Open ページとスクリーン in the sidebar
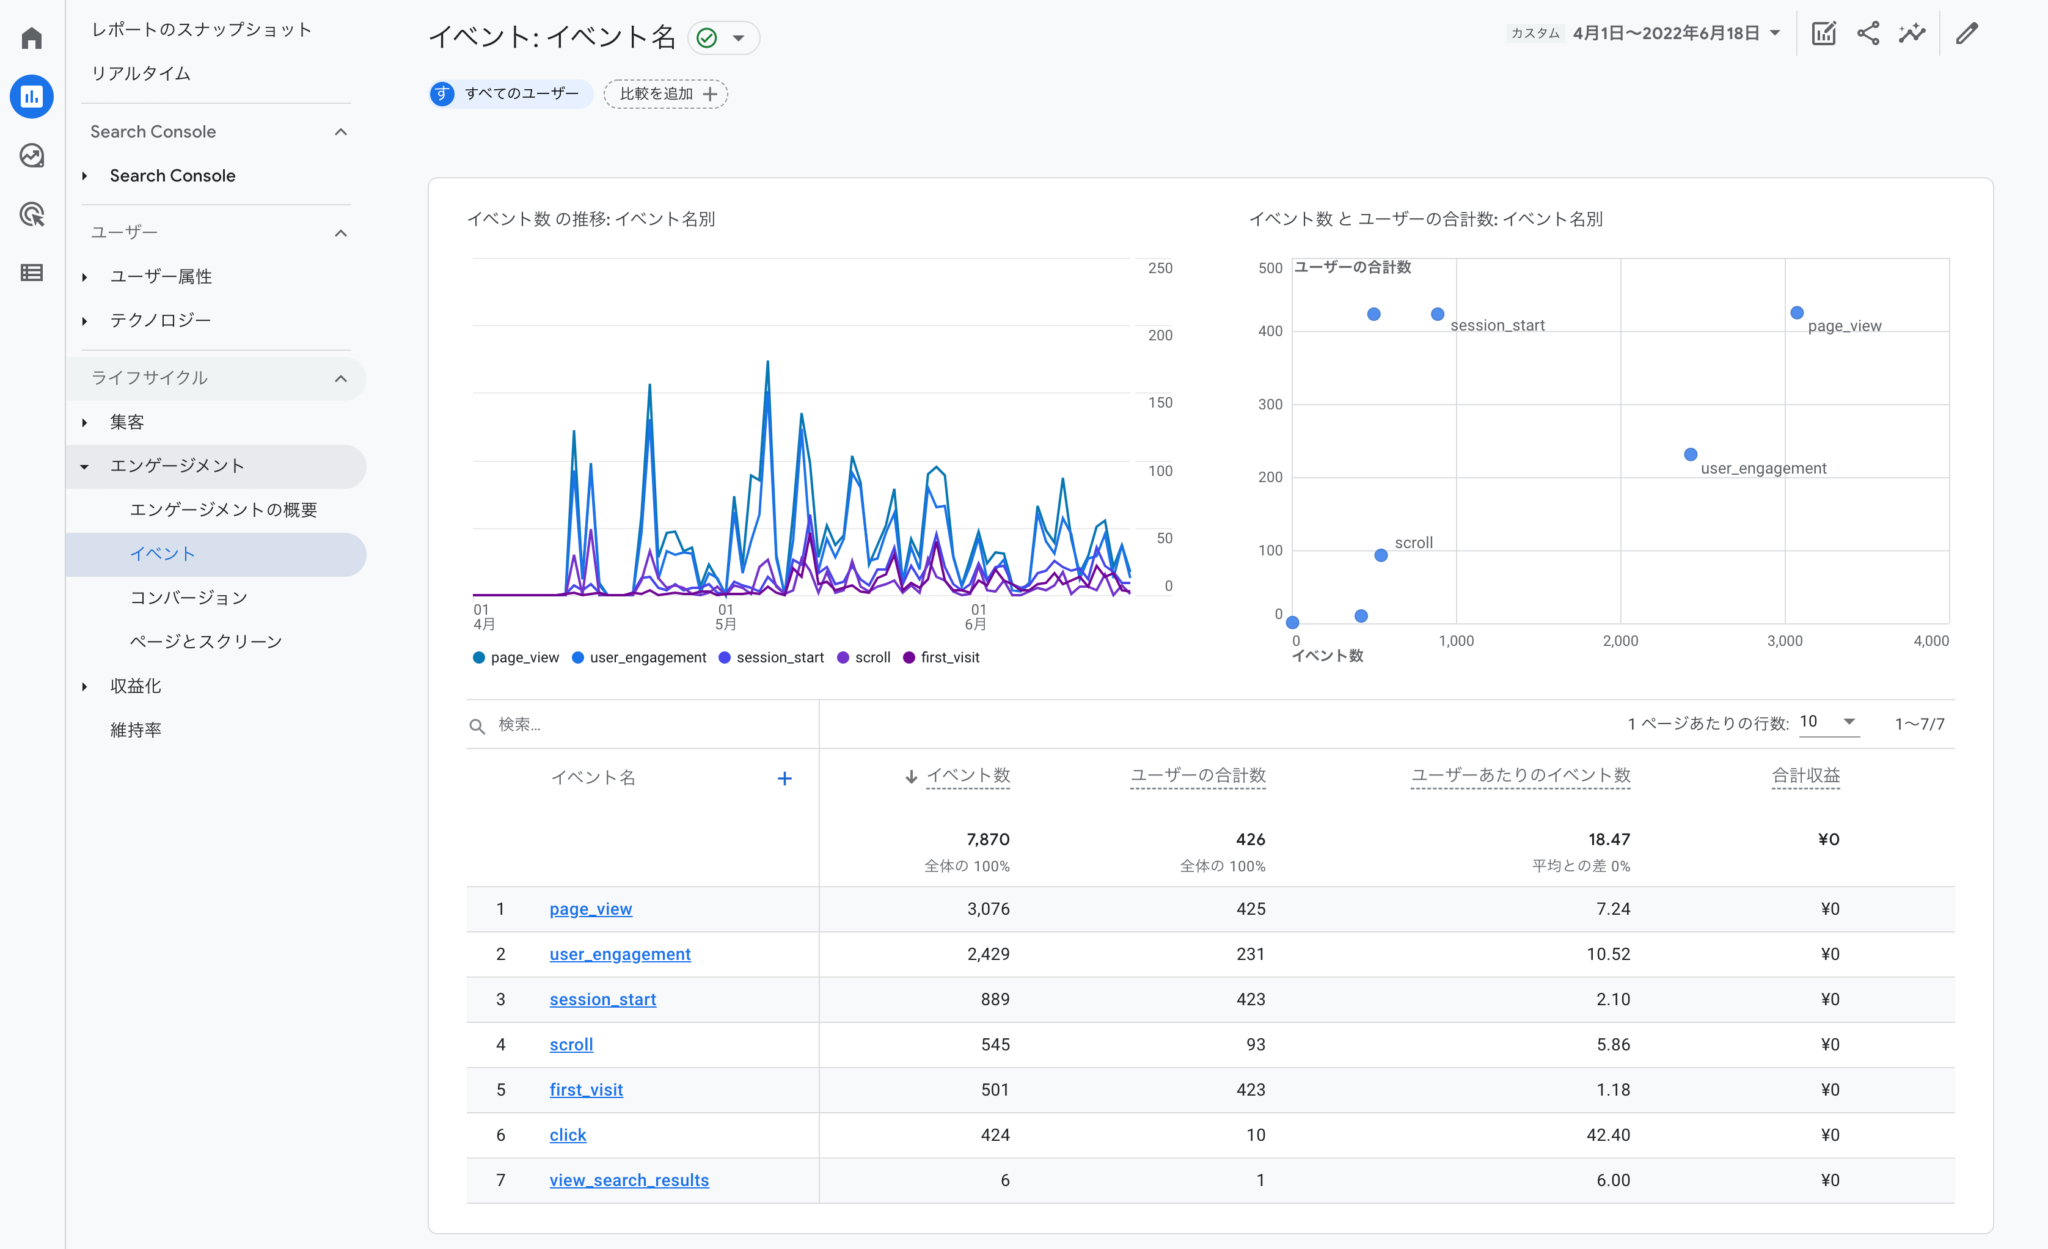2048x1249 pixels. (206, 641)
